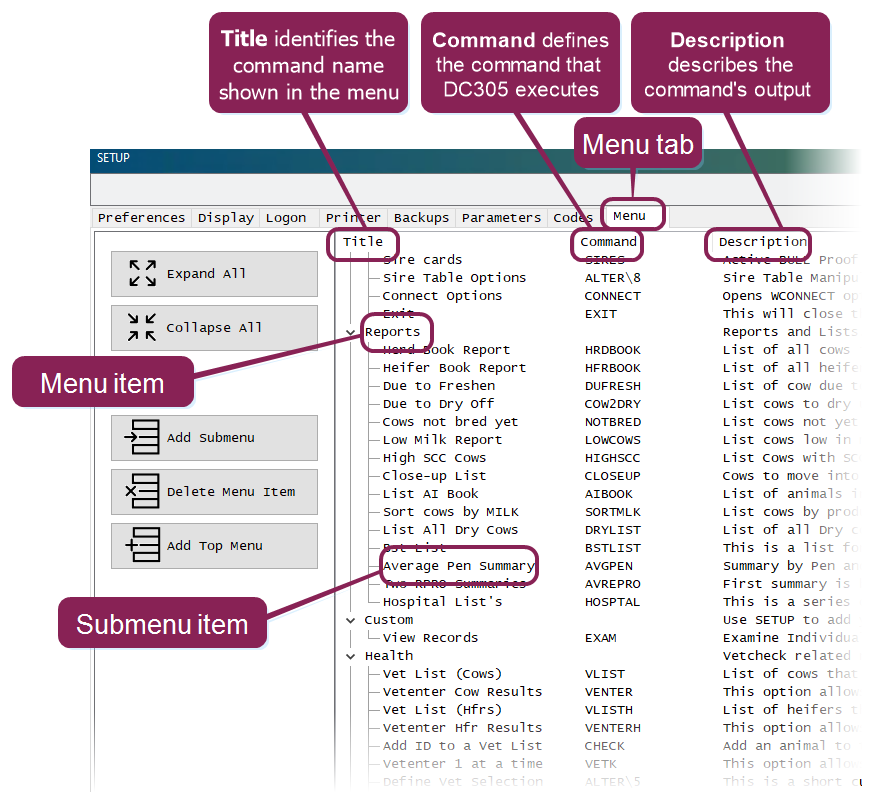Image resolution: width=874 pixels, height=804 pixels.
Task: Click the COW2DRY command cell
Action: 613,404
